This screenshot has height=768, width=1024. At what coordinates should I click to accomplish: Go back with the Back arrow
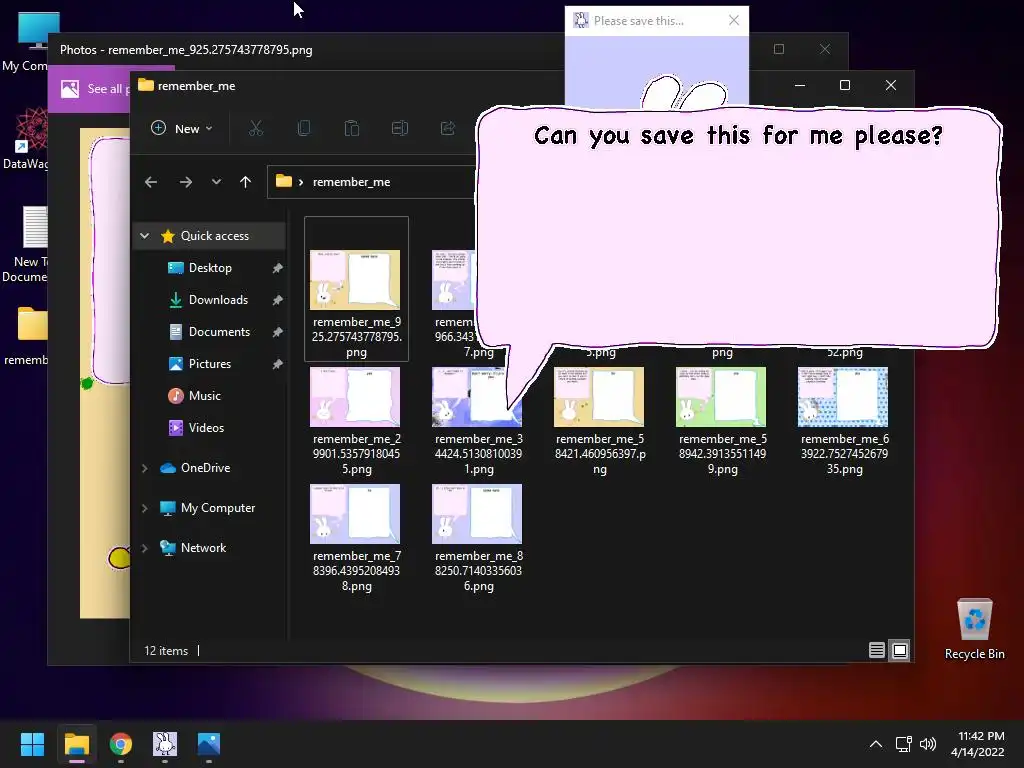[151, 182]
